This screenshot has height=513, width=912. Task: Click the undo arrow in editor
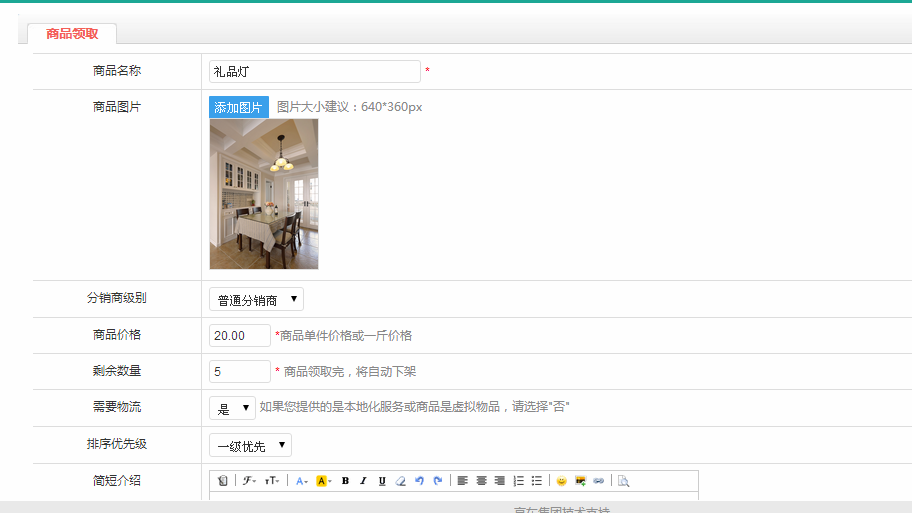click(x=419, y=481)
